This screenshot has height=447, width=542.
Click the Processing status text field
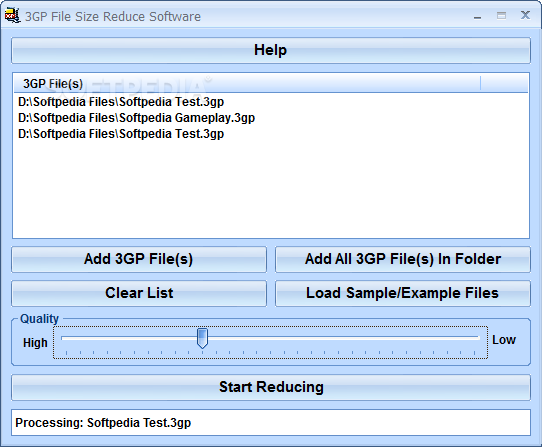pyautogui.click(x=271, y=422)
